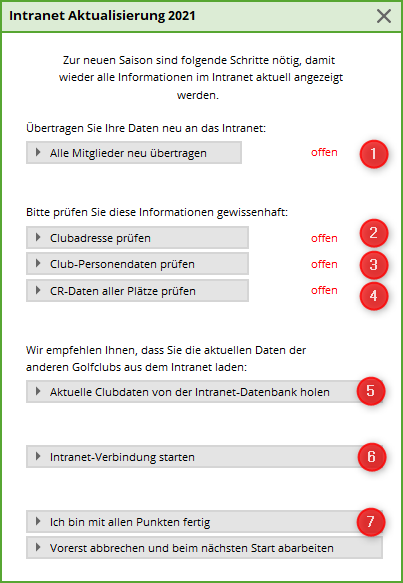Open Club-Personendaten prüfen

[137, 264]
